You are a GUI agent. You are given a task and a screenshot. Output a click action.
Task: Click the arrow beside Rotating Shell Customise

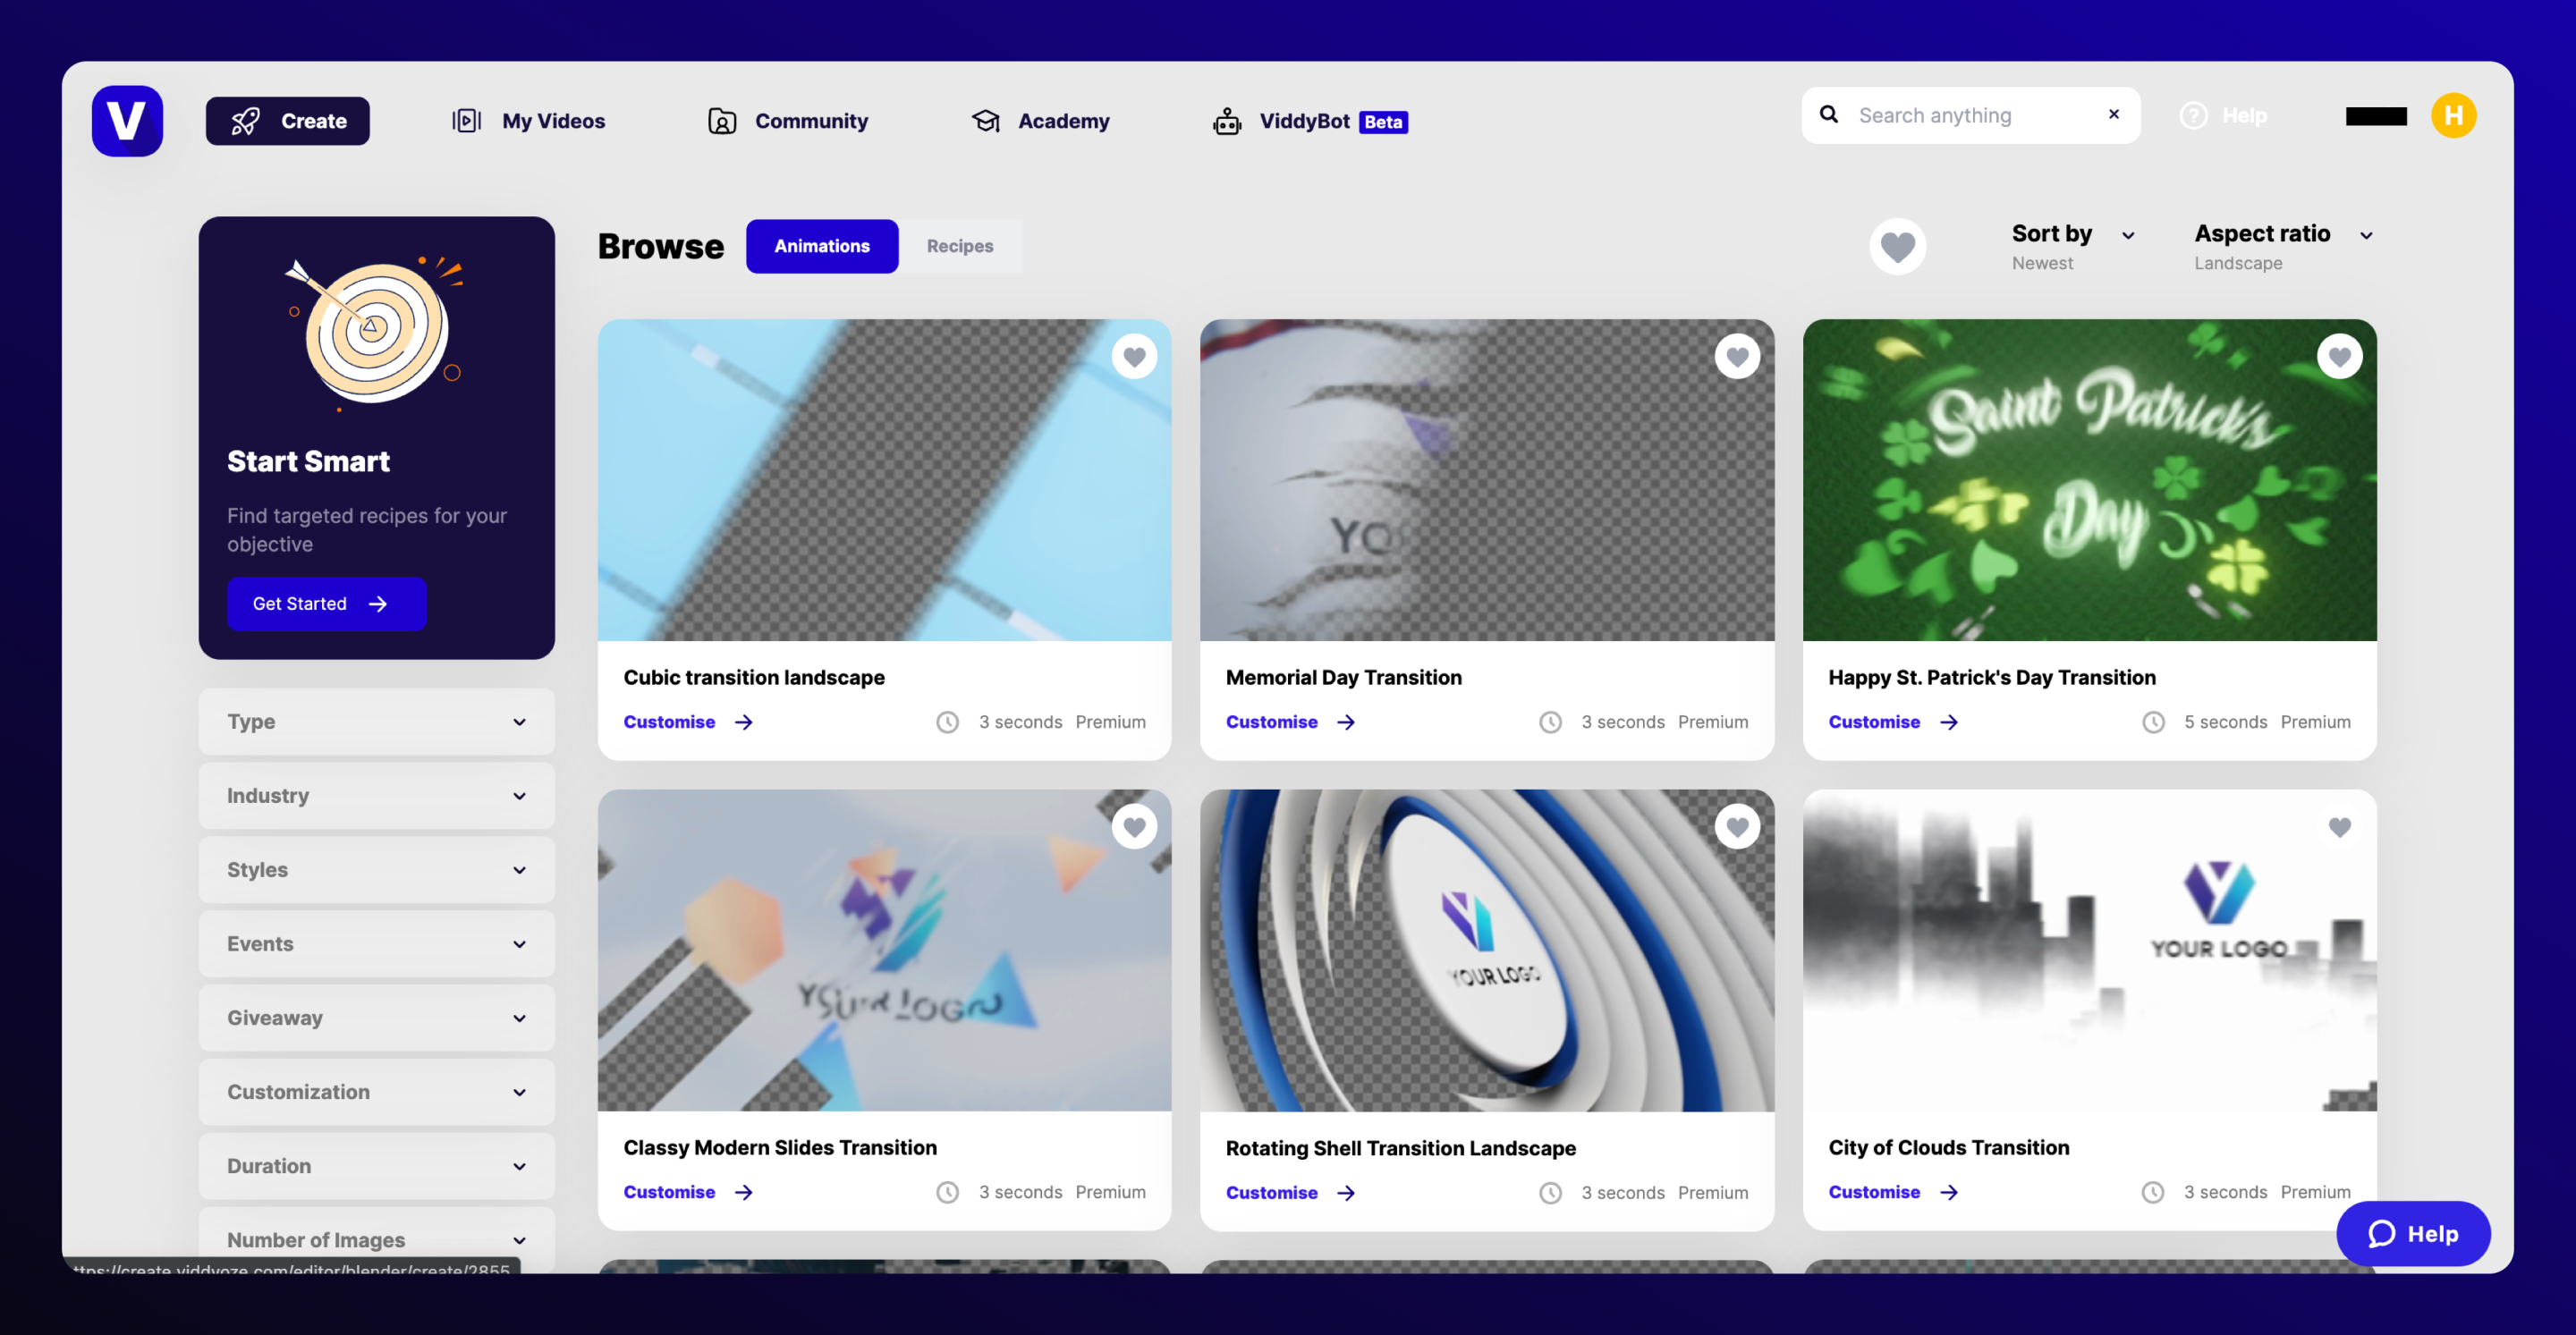point(1346,1193)
